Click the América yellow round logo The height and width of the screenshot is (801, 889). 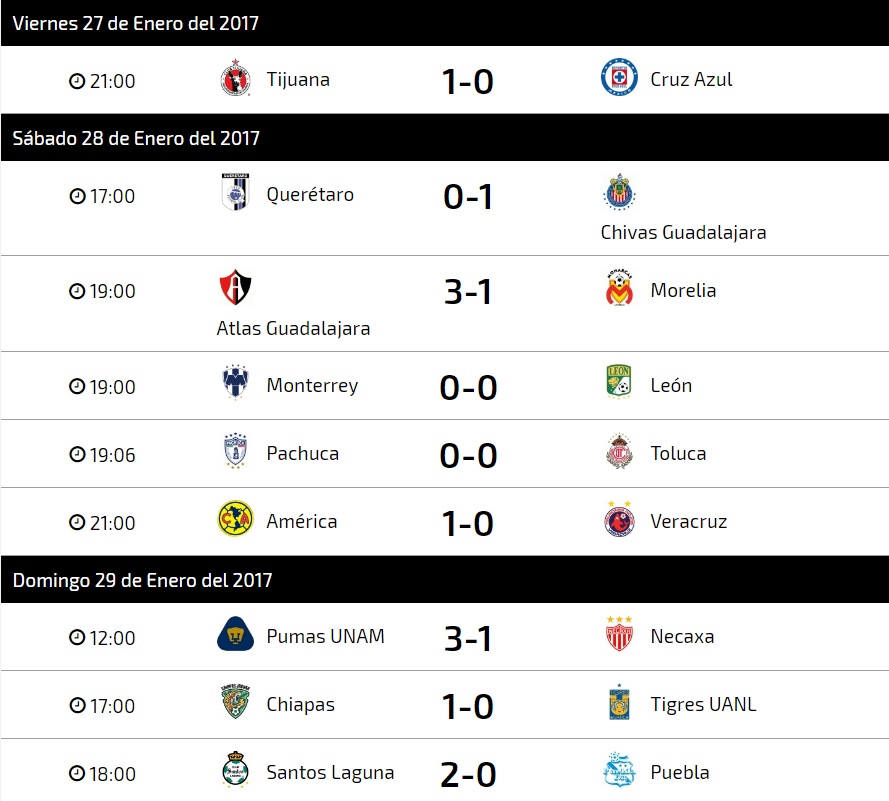coord(235,519)
